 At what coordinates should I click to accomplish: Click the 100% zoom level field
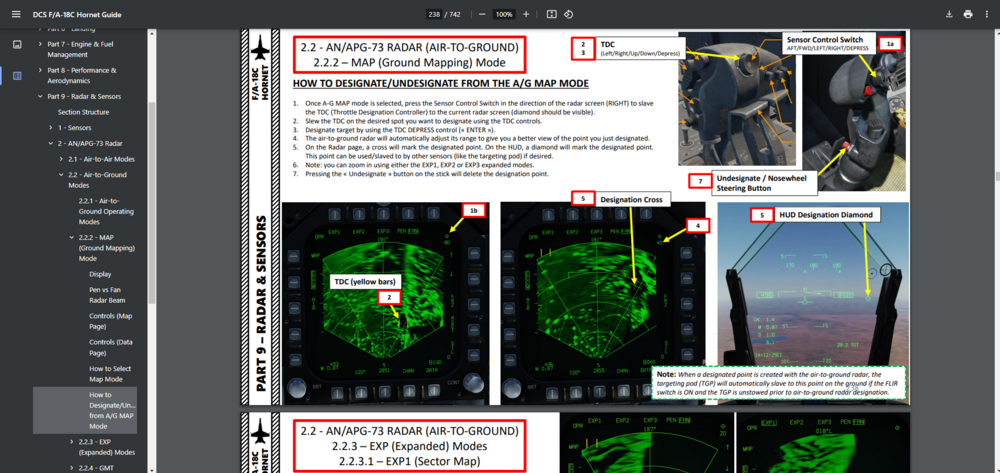pos(504,14)
